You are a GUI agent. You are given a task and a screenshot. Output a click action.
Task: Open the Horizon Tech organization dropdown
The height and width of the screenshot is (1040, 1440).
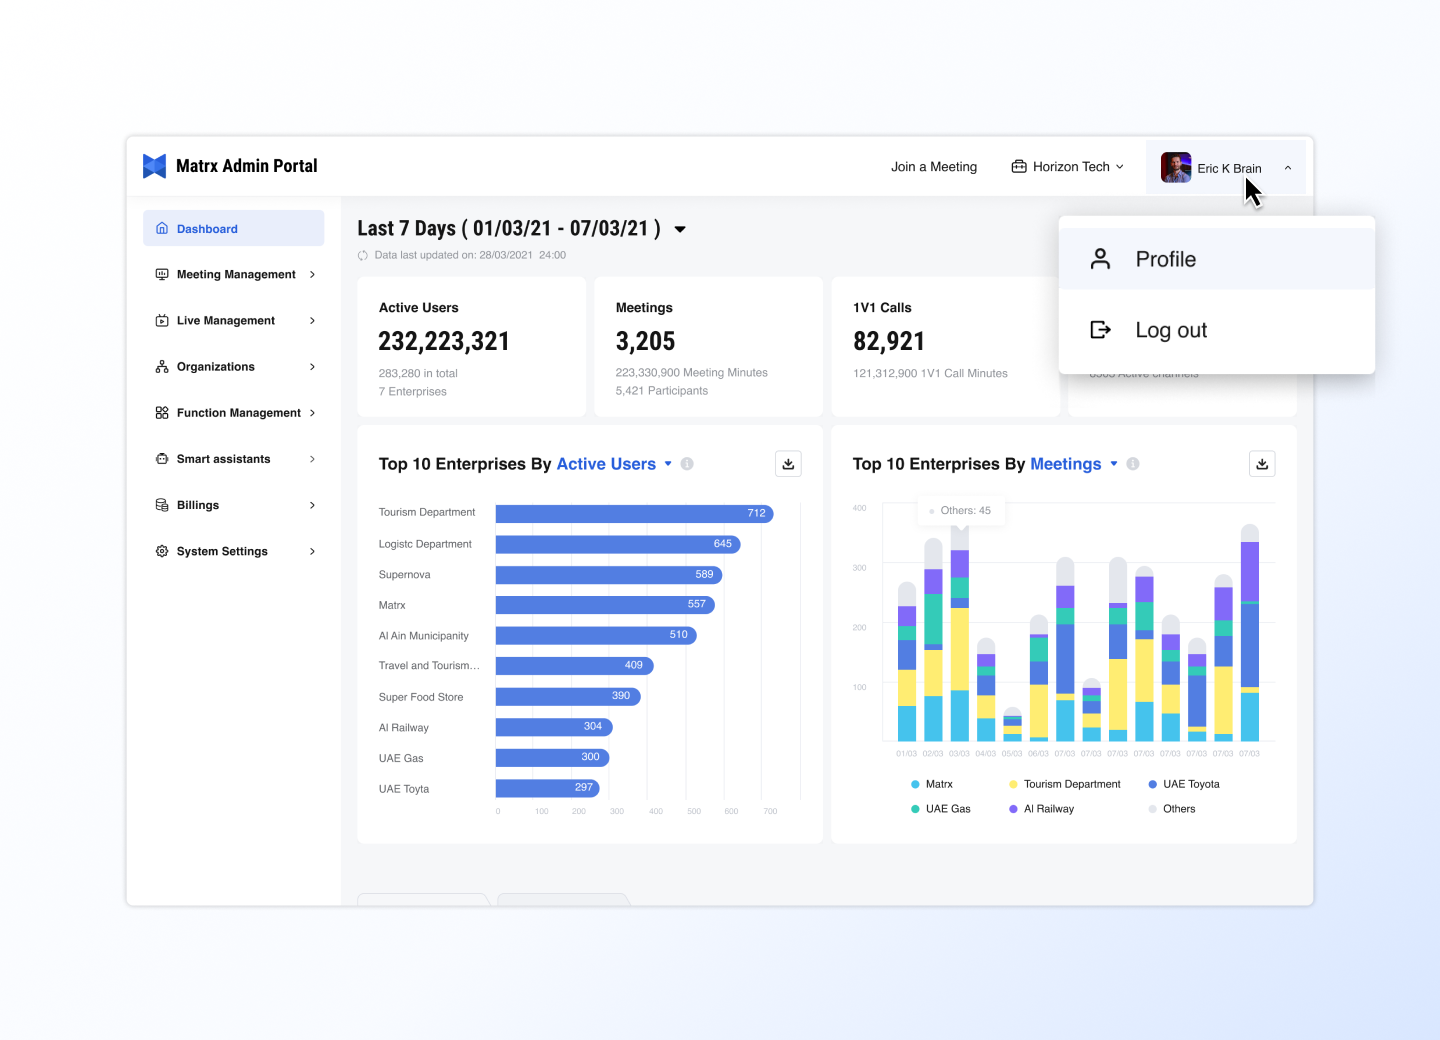click(x=1068, y=167)
